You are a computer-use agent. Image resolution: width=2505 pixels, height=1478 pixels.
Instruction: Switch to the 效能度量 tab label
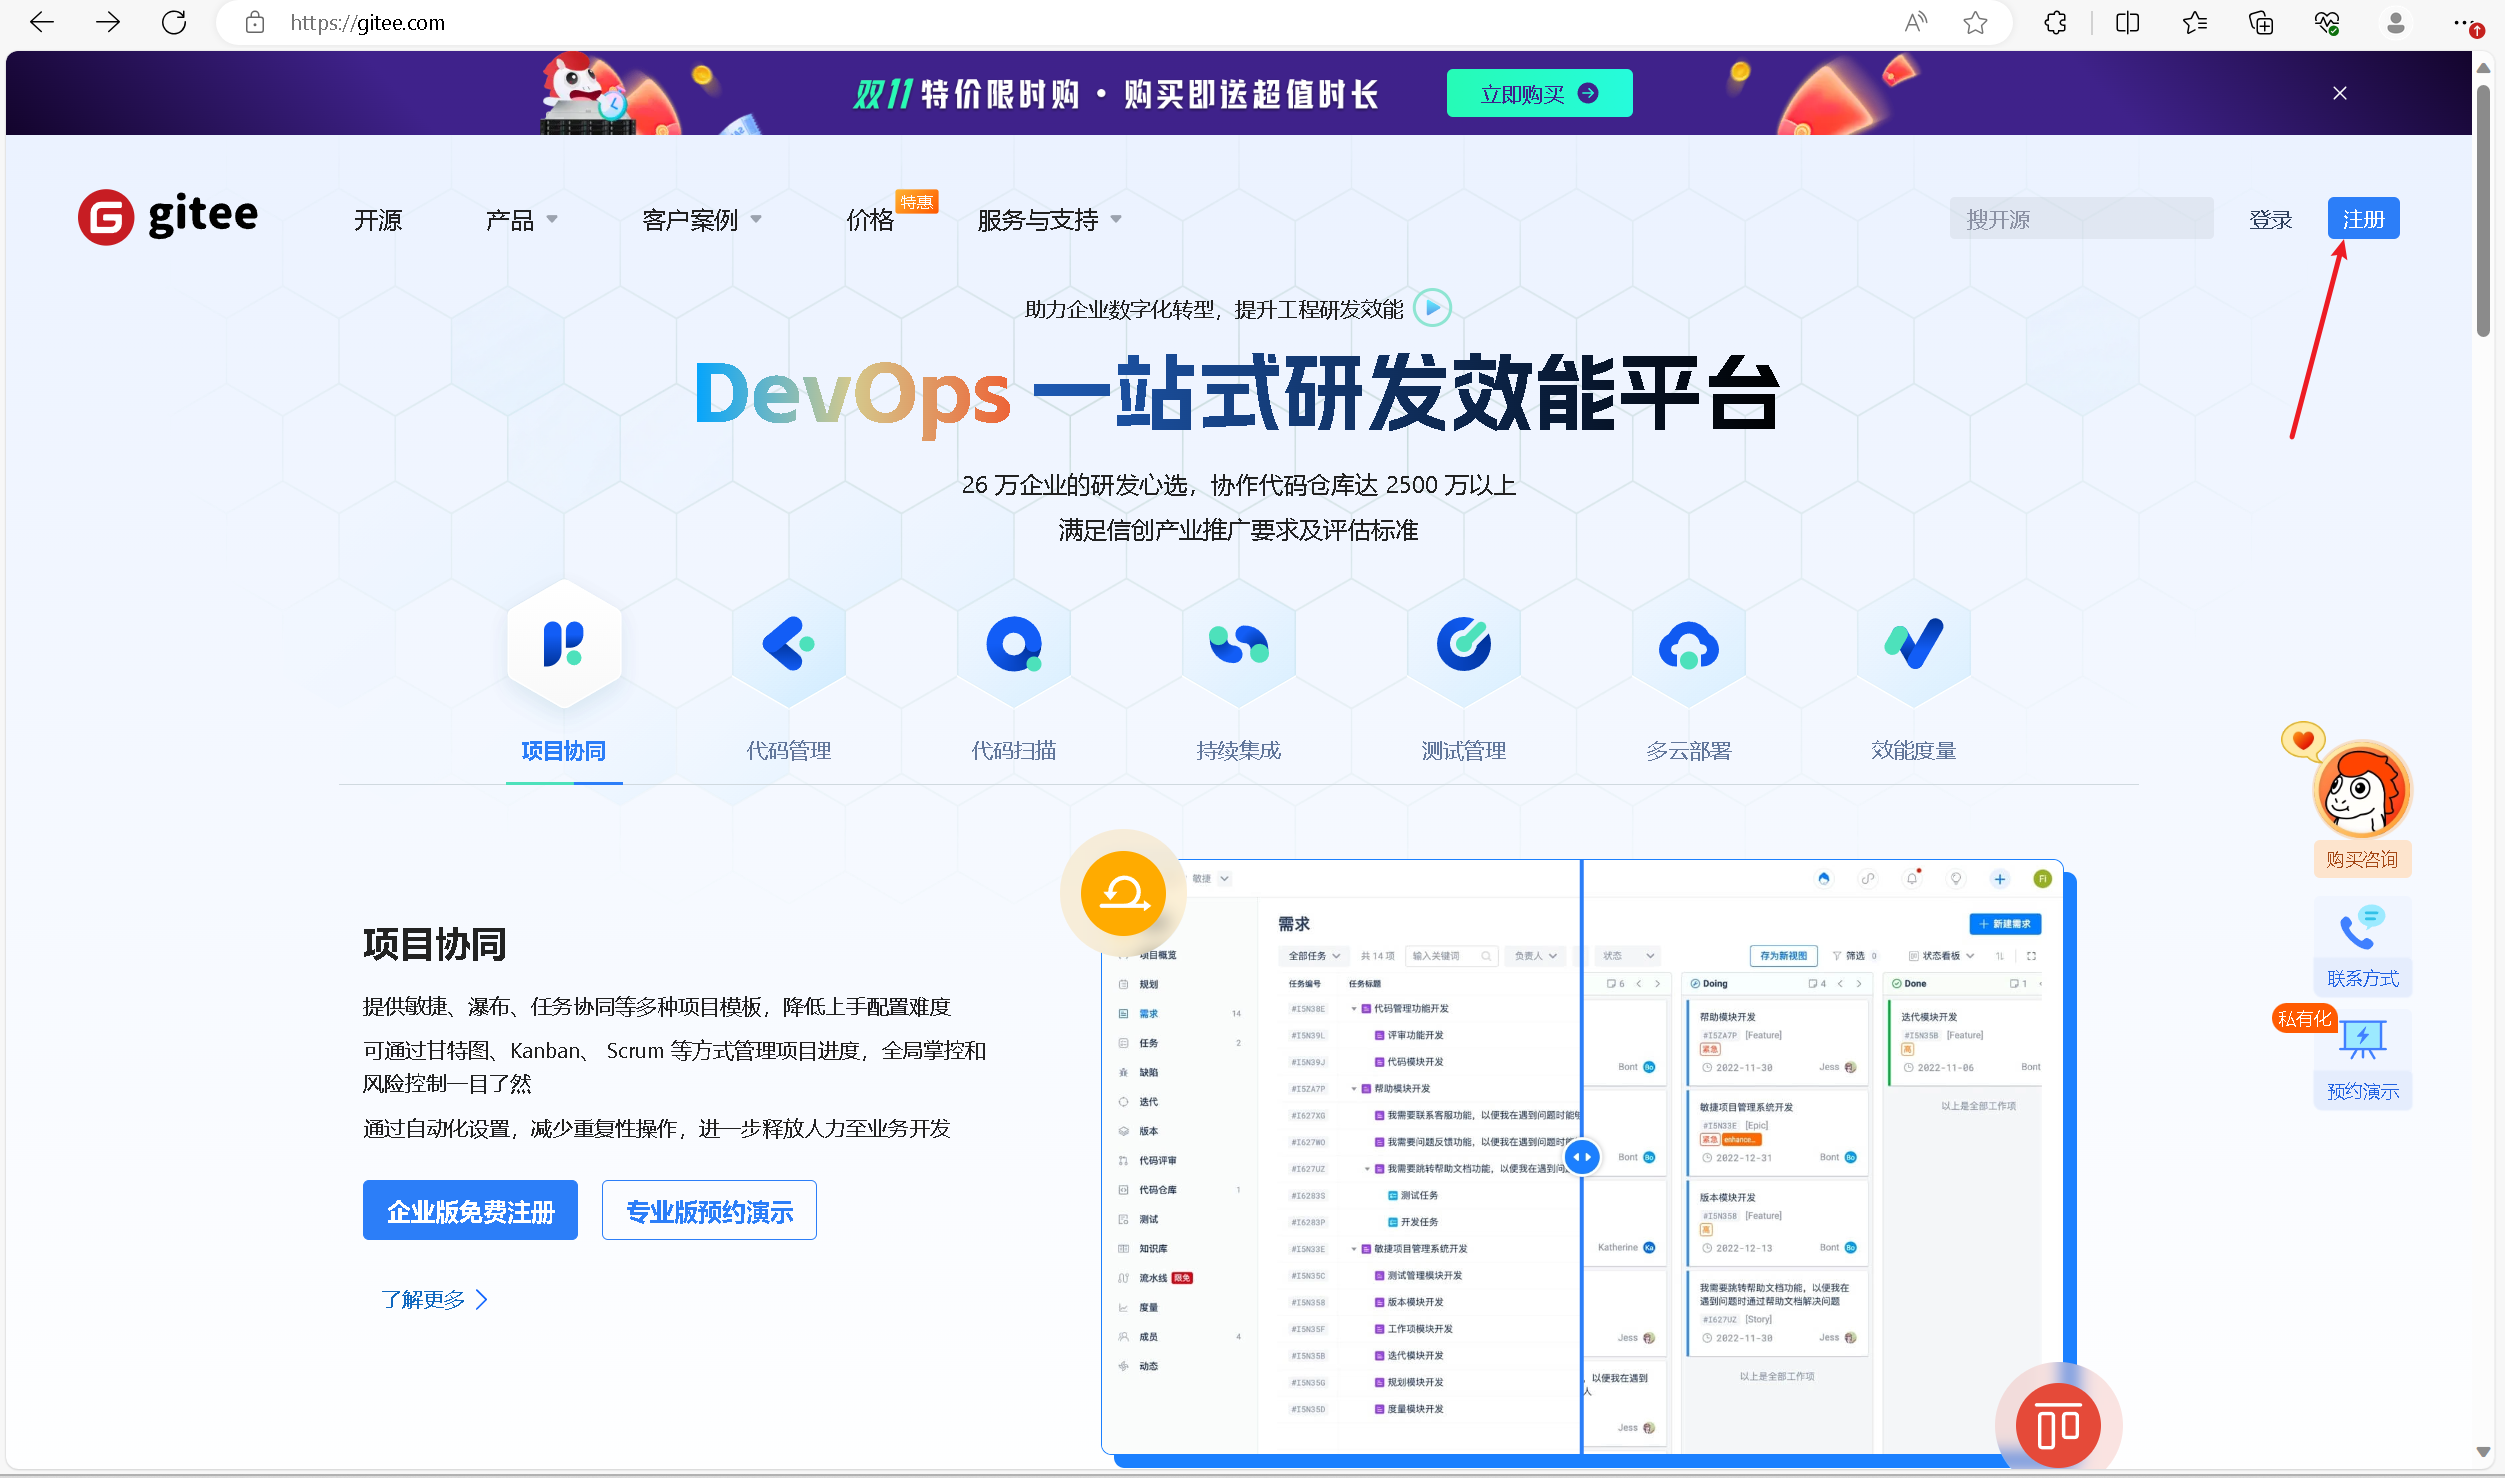tap(1914, 751)
